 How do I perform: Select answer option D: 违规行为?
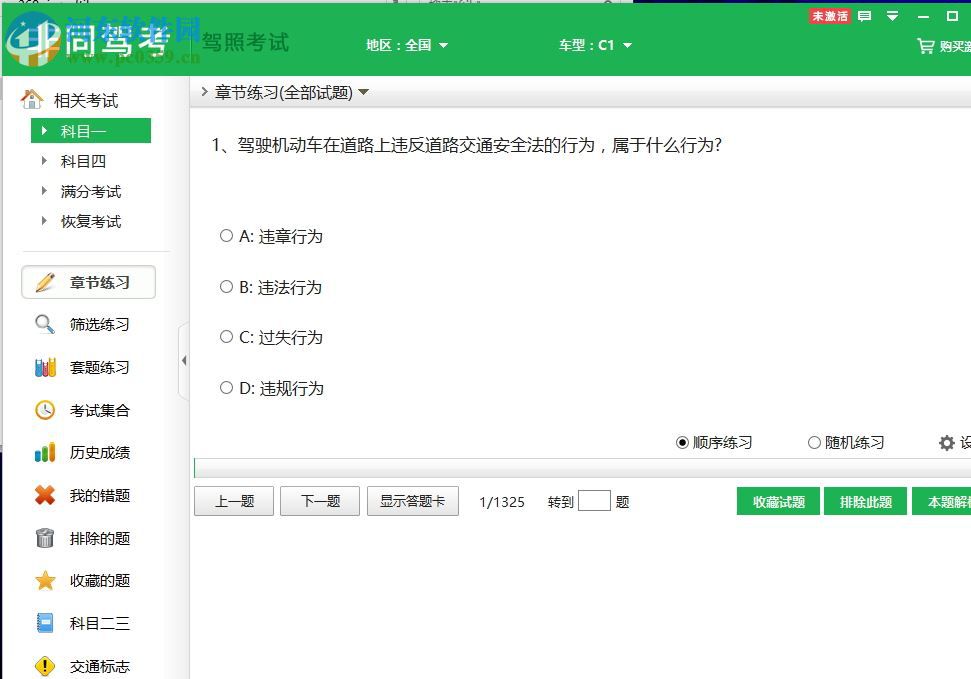226,388
